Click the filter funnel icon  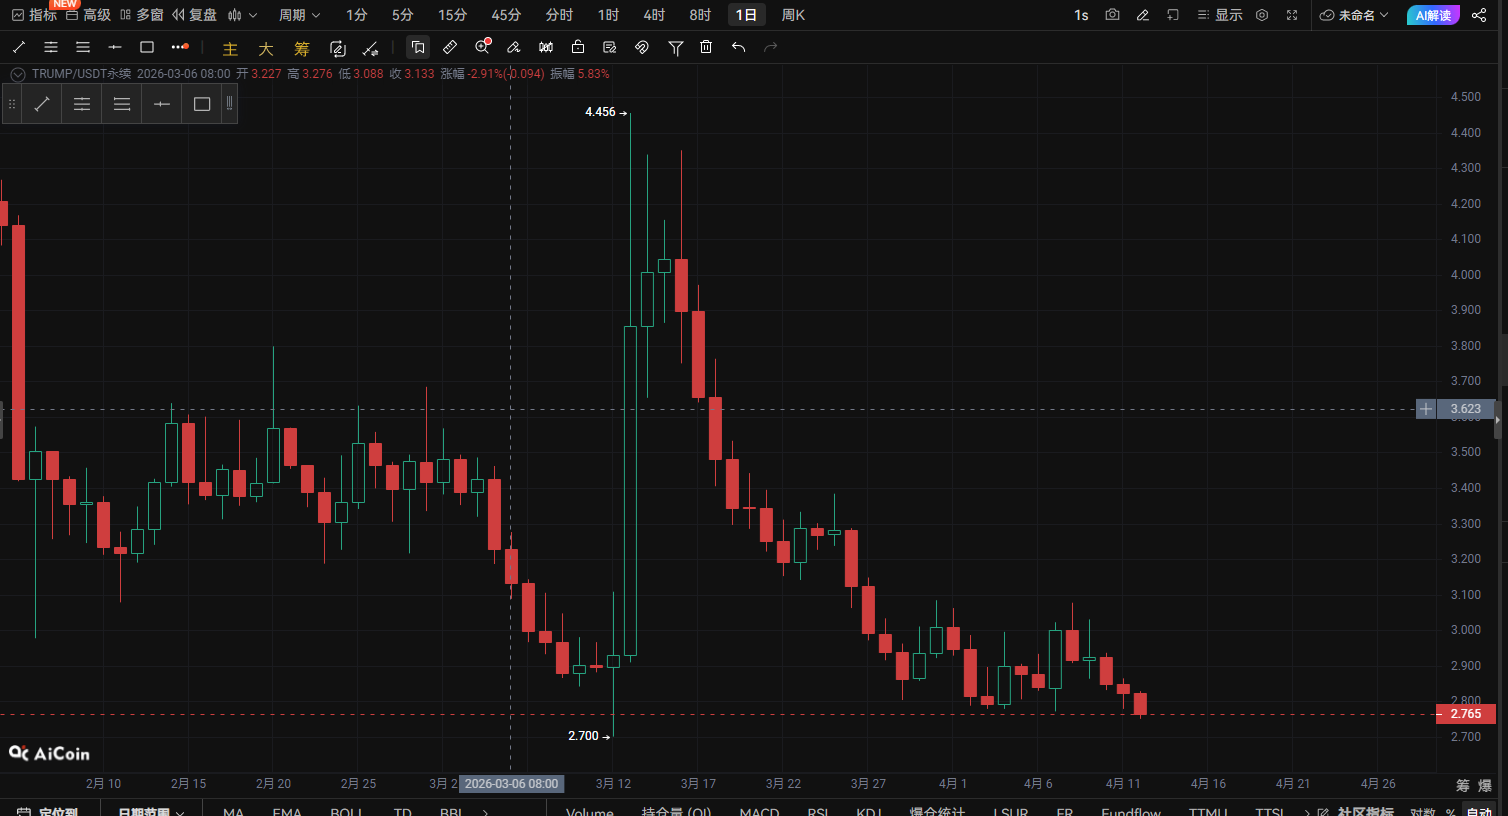[x=676, y=47]
